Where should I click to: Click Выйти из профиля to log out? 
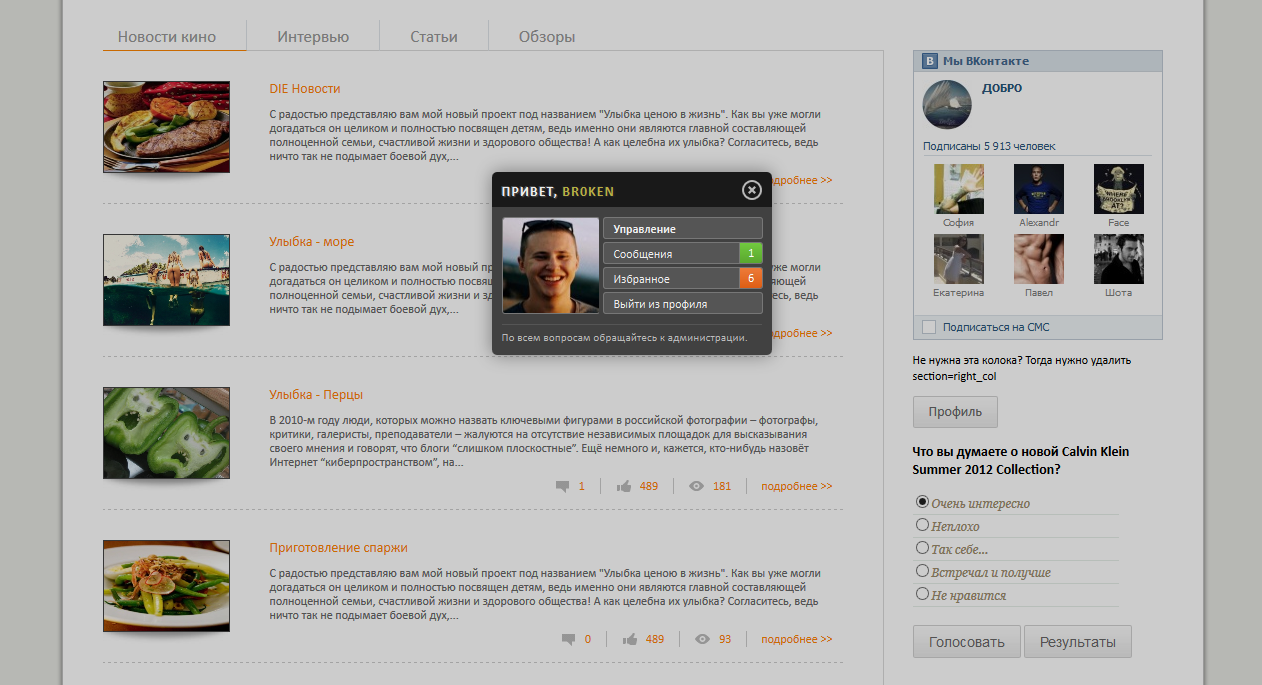pyautogui.click(x=682, y=304)
